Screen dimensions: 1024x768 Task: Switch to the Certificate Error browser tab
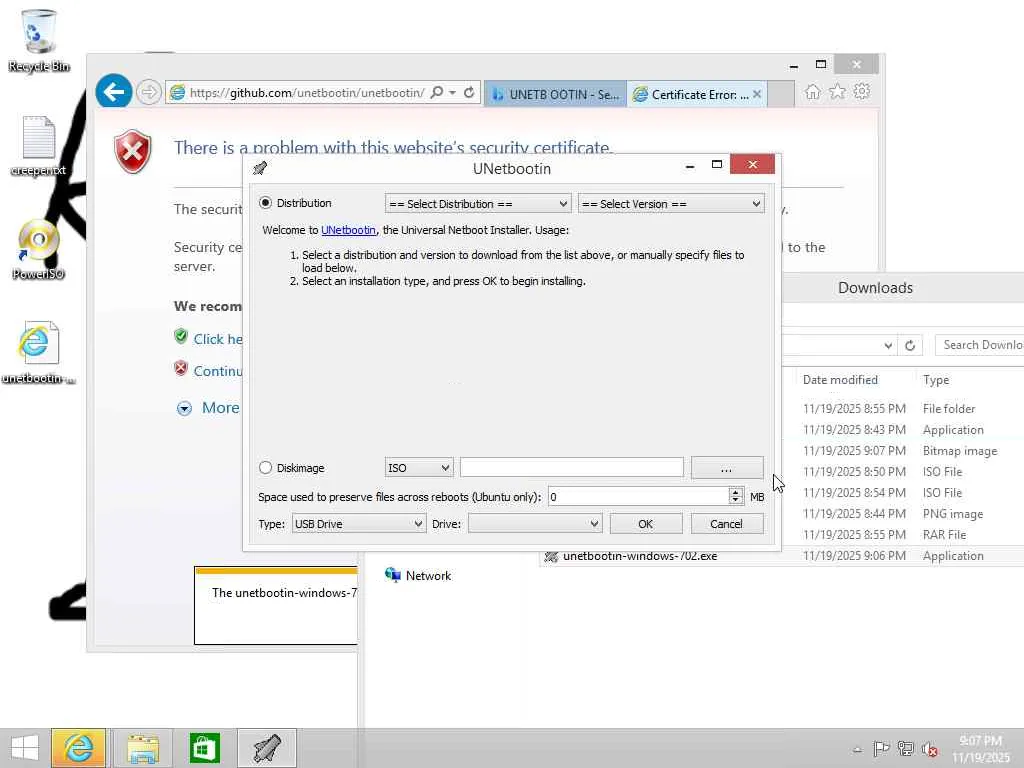coord(692,94)
